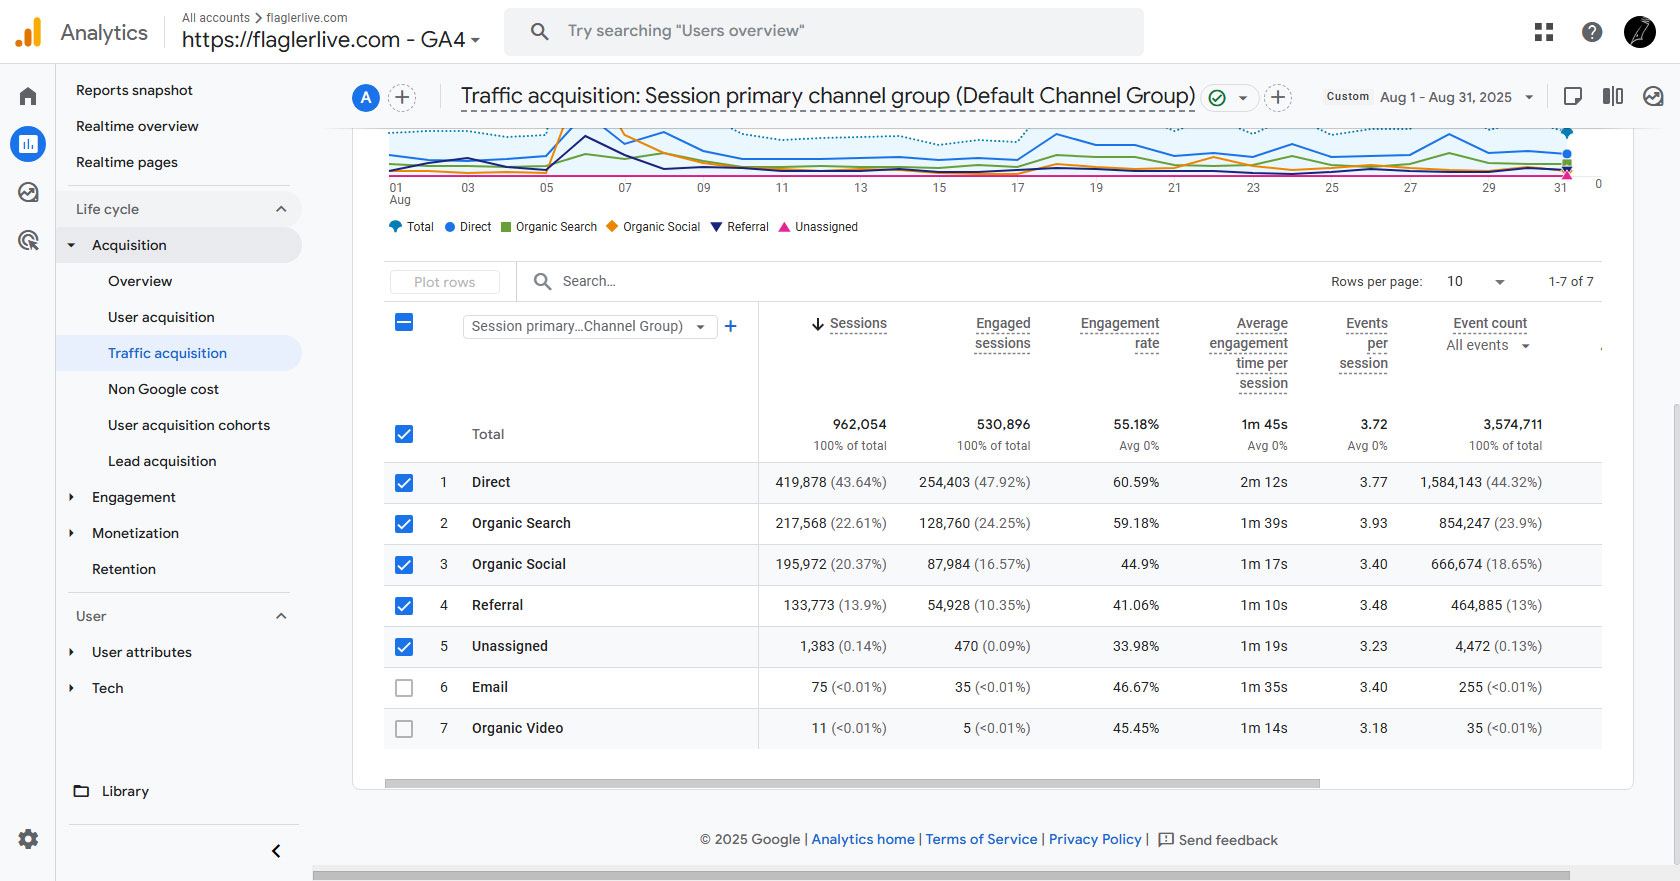Open Realtime pages
This screenshot has width=1680, height=881.
pyautogui.click(x=127, y=162)
